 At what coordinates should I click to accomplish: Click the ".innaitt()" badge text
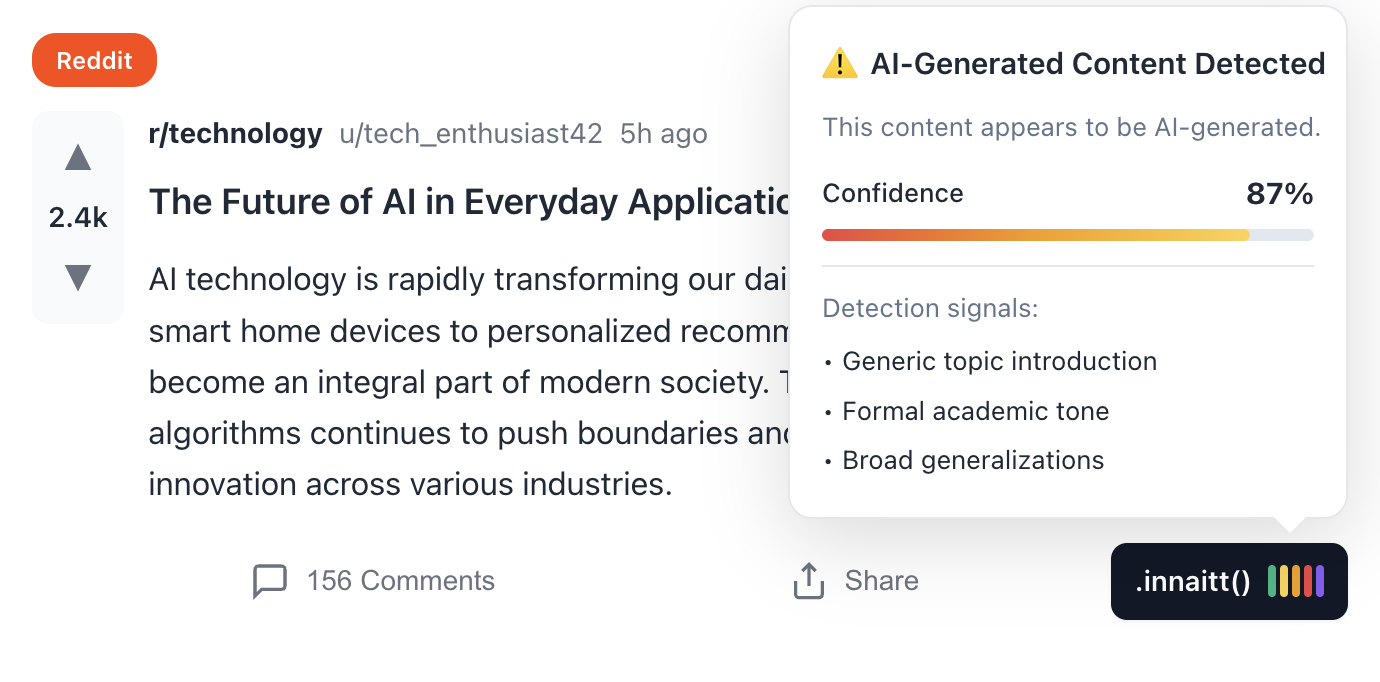[x=1193, y=581]
